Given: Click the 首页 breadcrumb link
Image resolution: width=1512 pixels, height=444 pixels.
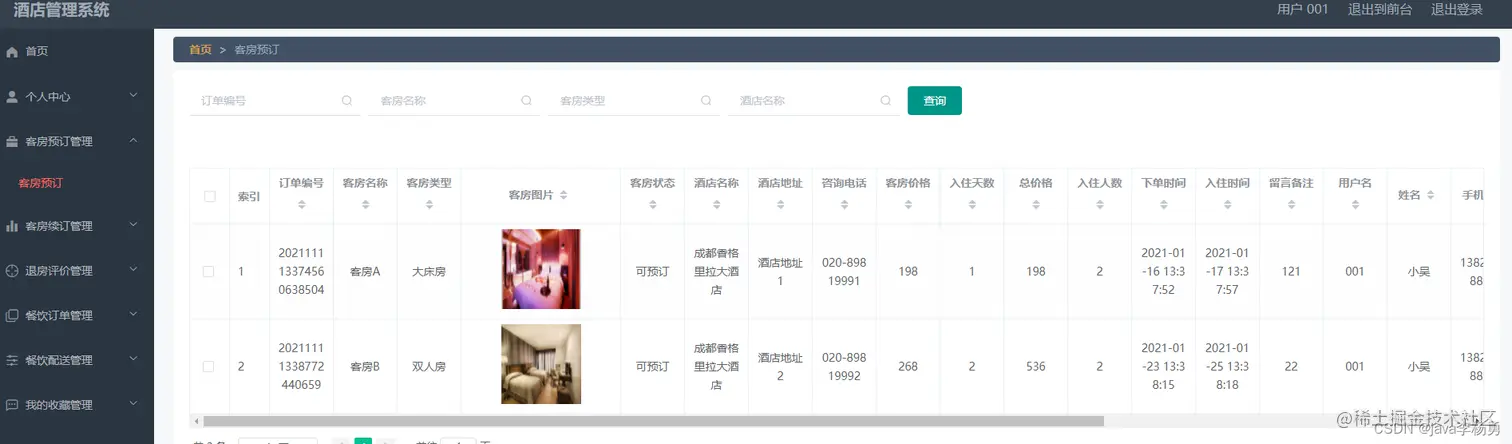Looking at the screenshot, I should (200, 50).
